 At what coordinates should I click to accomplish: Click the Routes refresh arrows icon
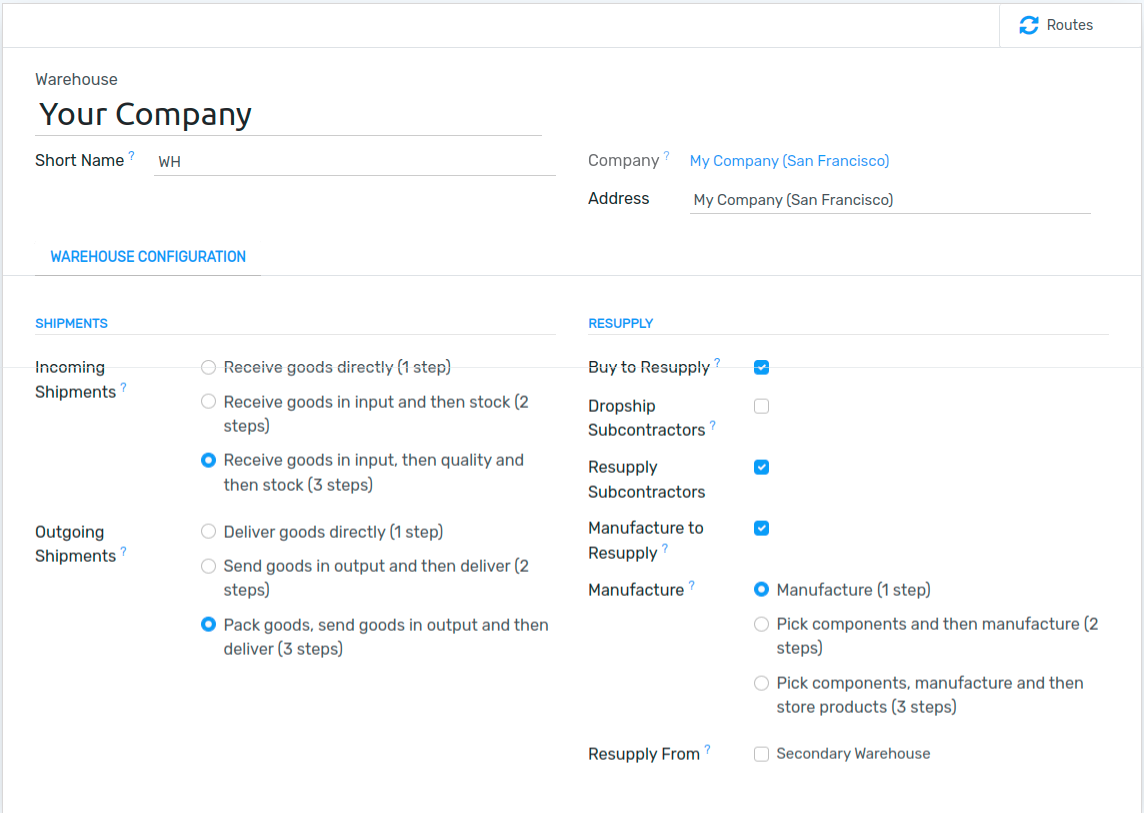(x=1029, y=26)
